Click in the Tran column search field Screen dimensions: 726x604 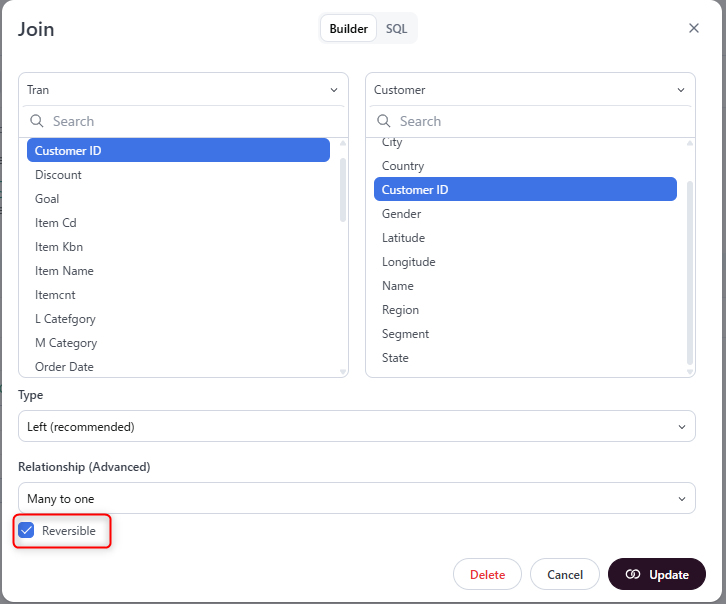(x=190, y=121)
